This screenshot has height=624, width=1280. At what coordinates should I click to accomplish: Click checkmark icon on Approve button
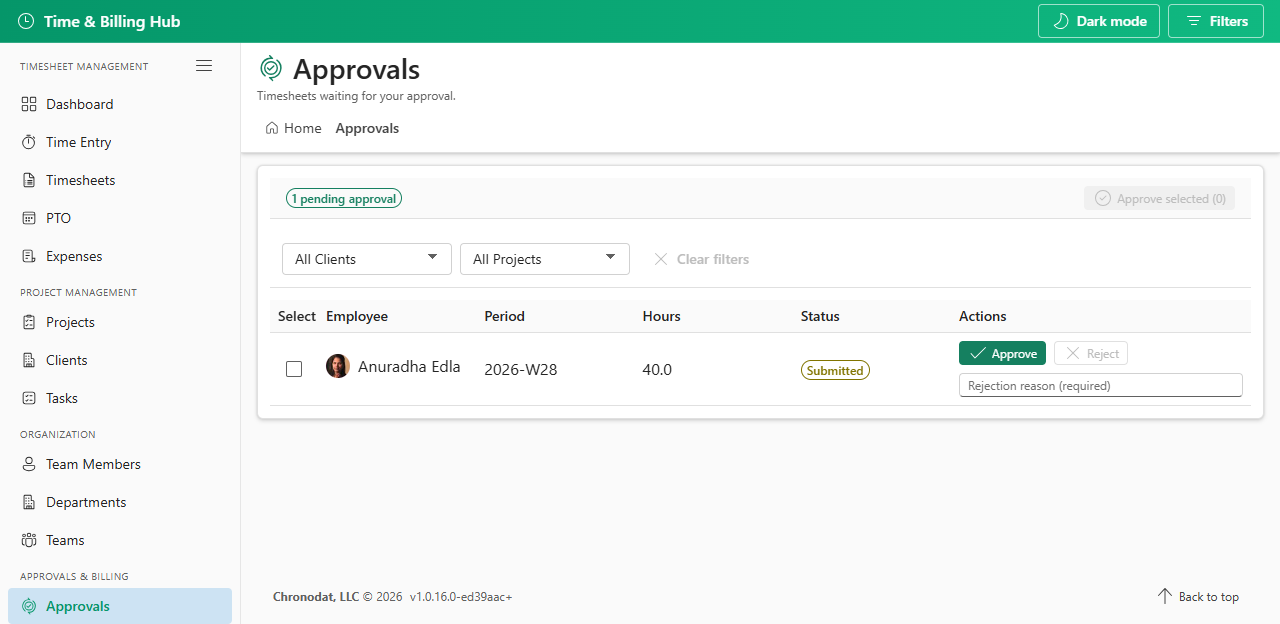pyautogui.click(x=978, y=354)
